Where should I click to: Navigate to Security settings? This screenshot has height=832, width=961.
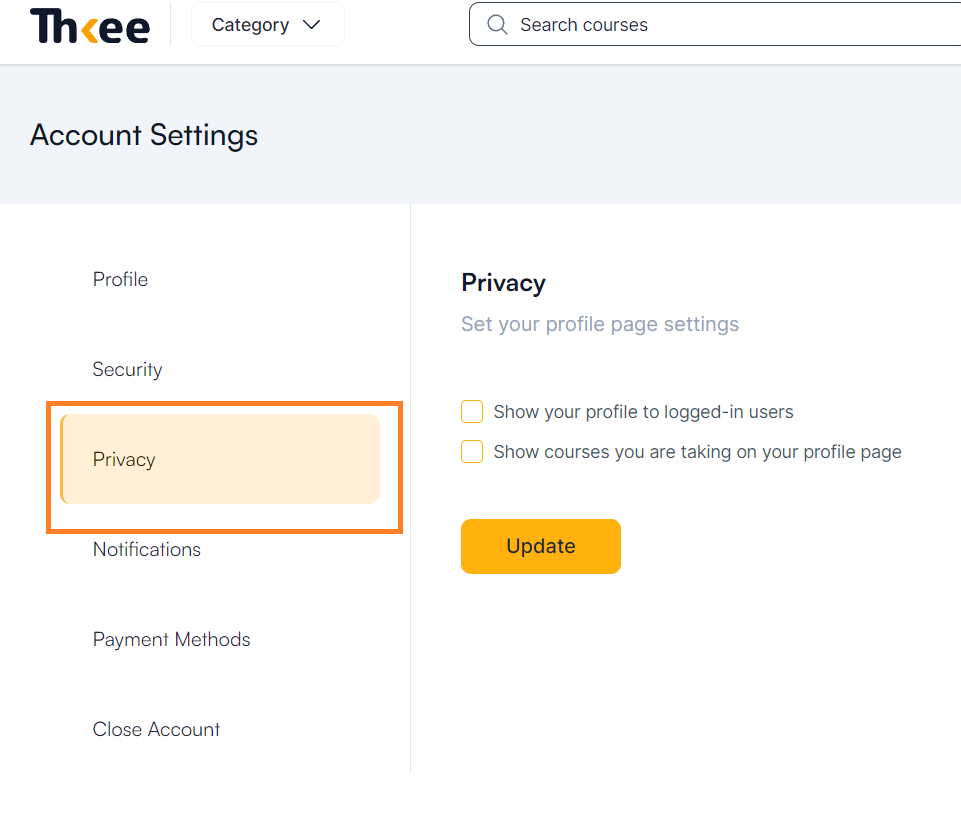click(x=127, y=369)
